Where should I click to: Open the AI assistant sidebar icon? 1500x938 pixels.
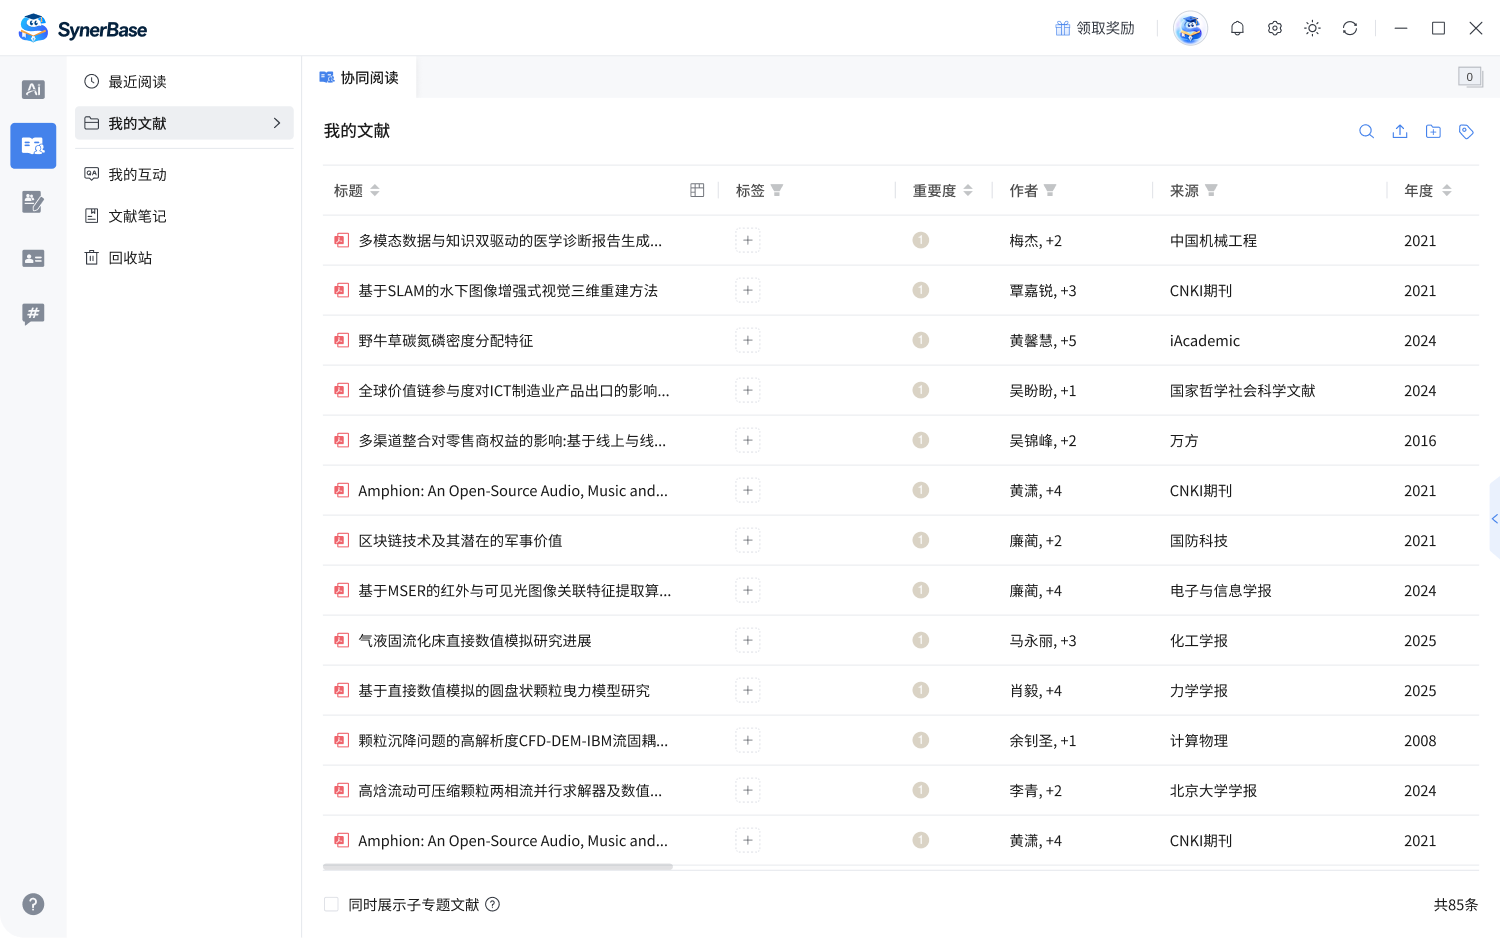[33, 90]
